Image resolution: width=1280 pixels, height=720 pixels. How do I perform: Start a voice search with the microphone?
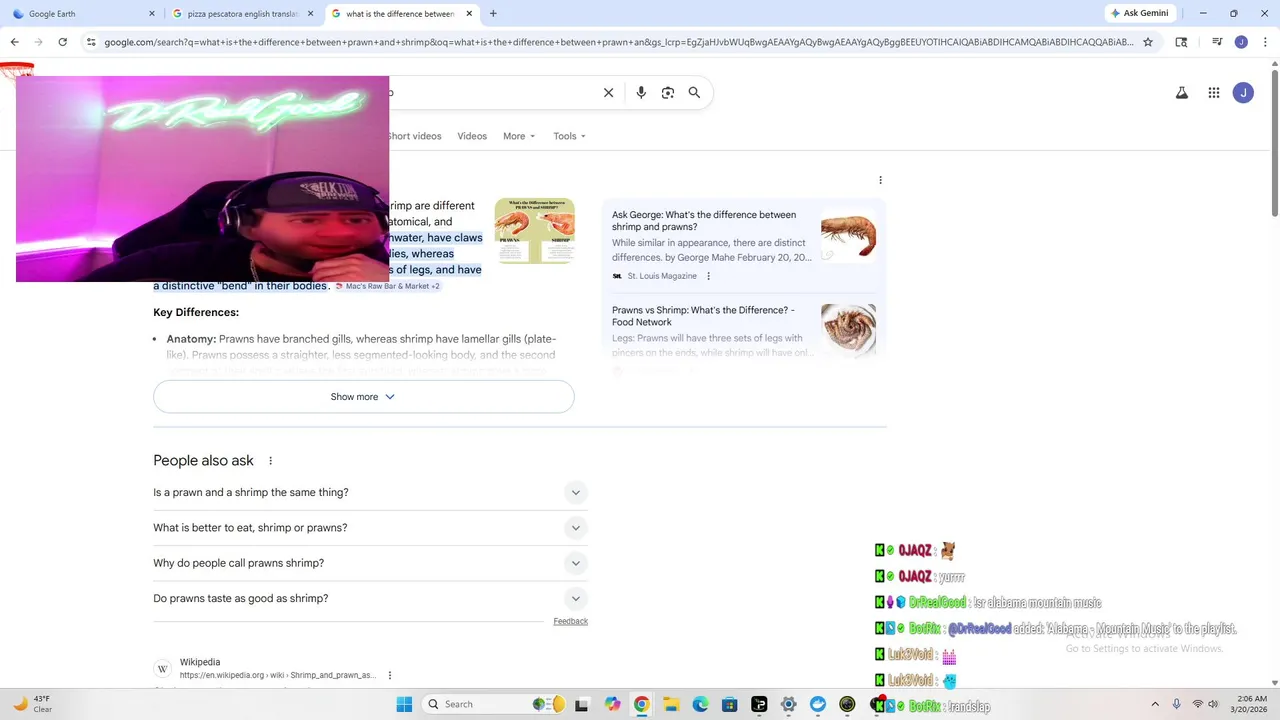(641, 93)
